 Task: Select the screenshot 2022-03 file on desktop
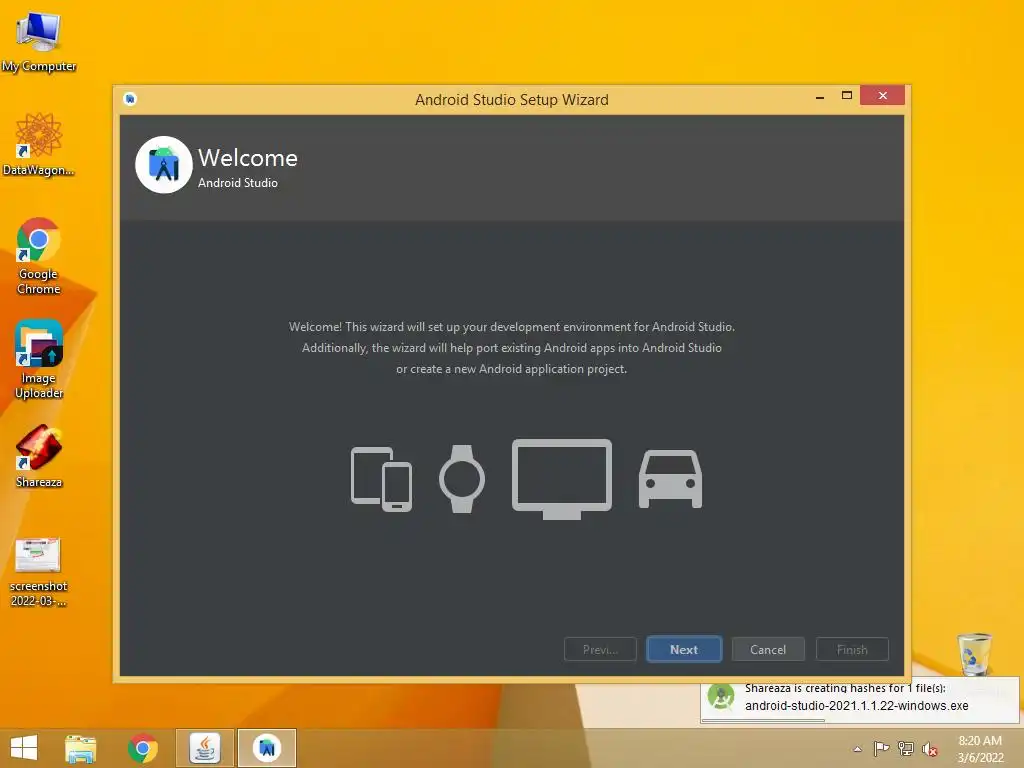click(x=39, y=572)
